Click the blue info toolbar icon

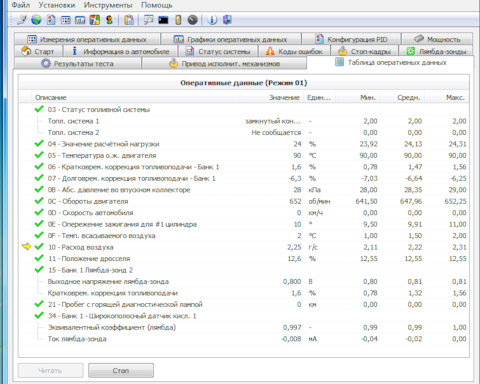pyautogui.click(x=212, y=20)
